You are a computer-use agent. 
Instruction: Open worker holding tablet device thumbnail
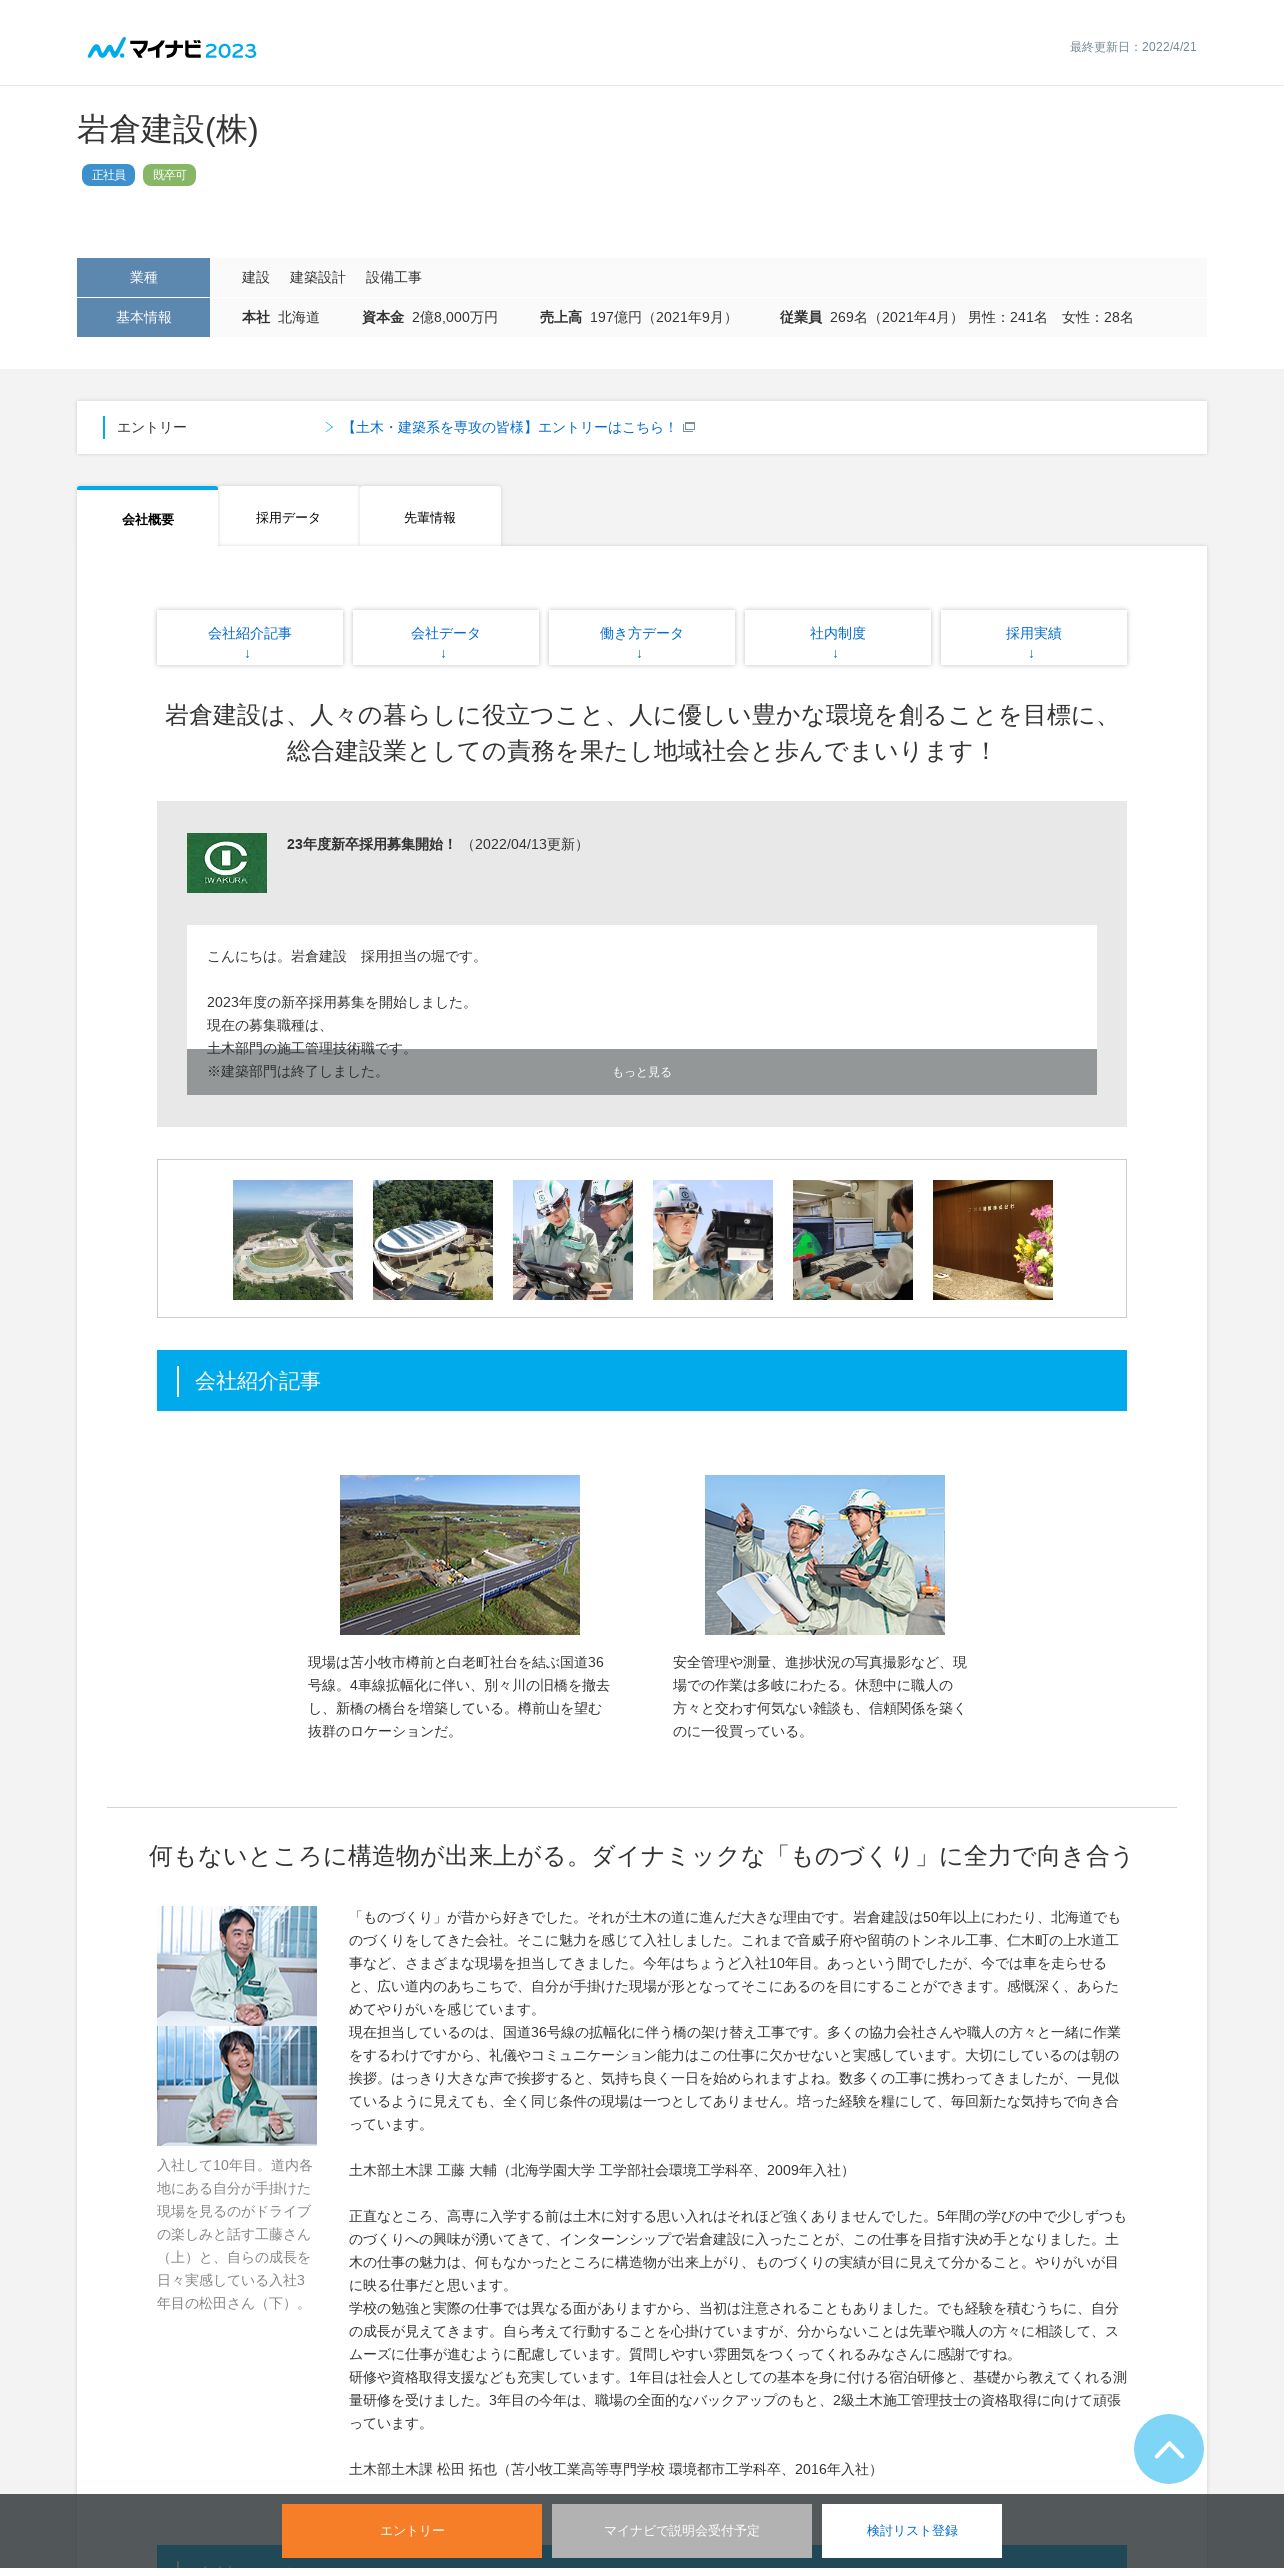coord(713,1240)
